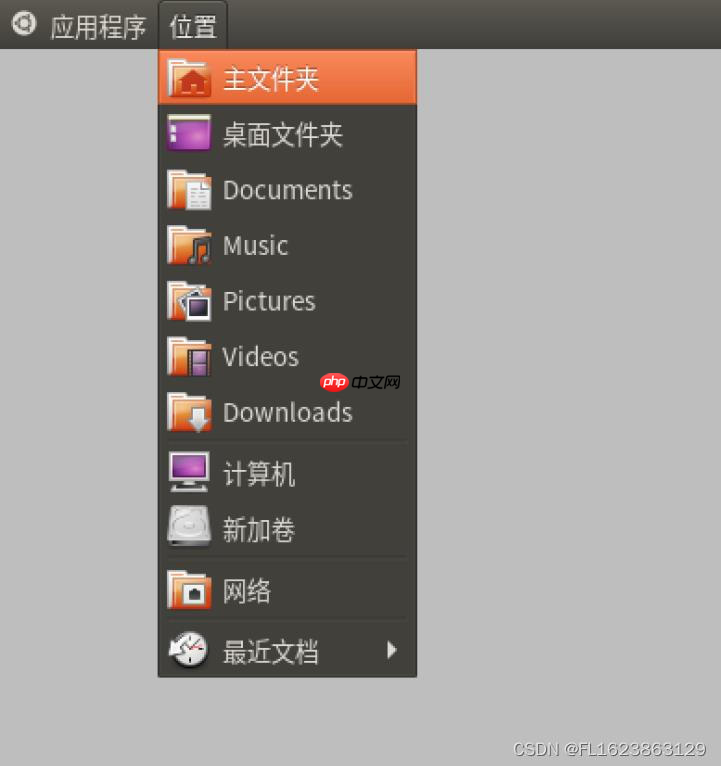Close the 位置 places menu
The width and height of the screenshot is (721, 766).
193,26
